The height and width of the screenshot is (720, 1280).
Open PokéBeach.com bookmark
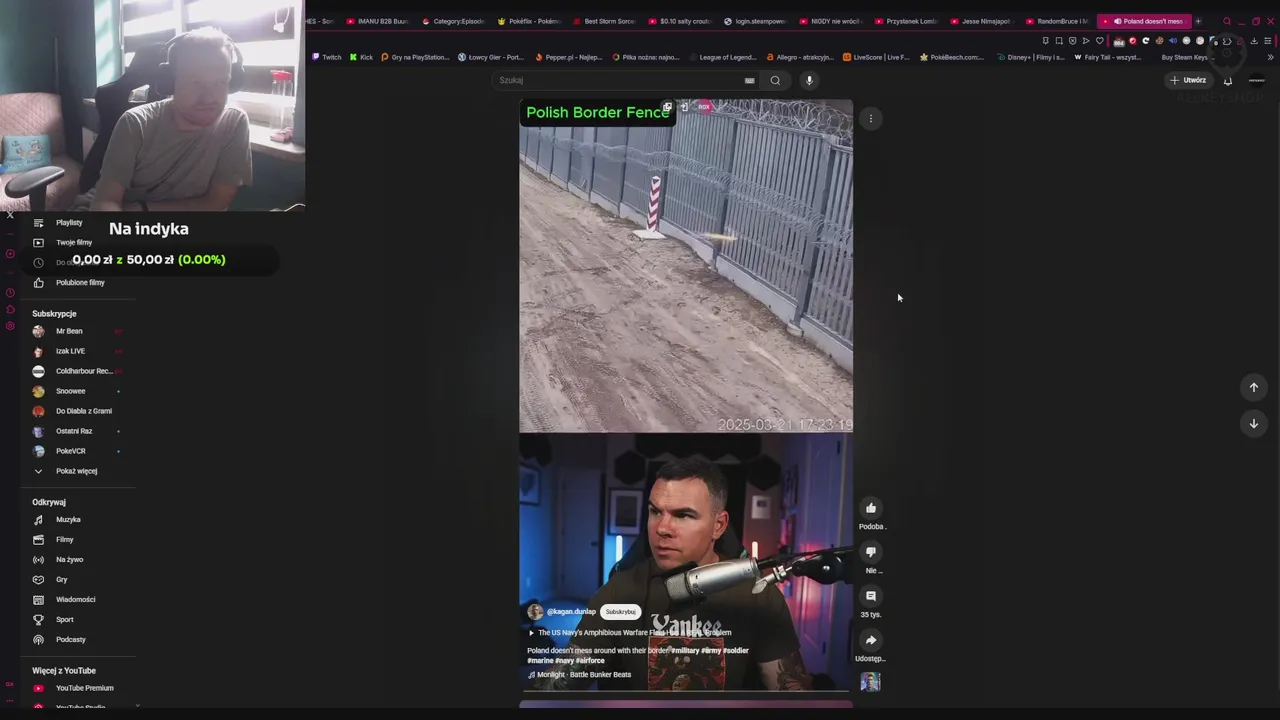click(952, 57)
